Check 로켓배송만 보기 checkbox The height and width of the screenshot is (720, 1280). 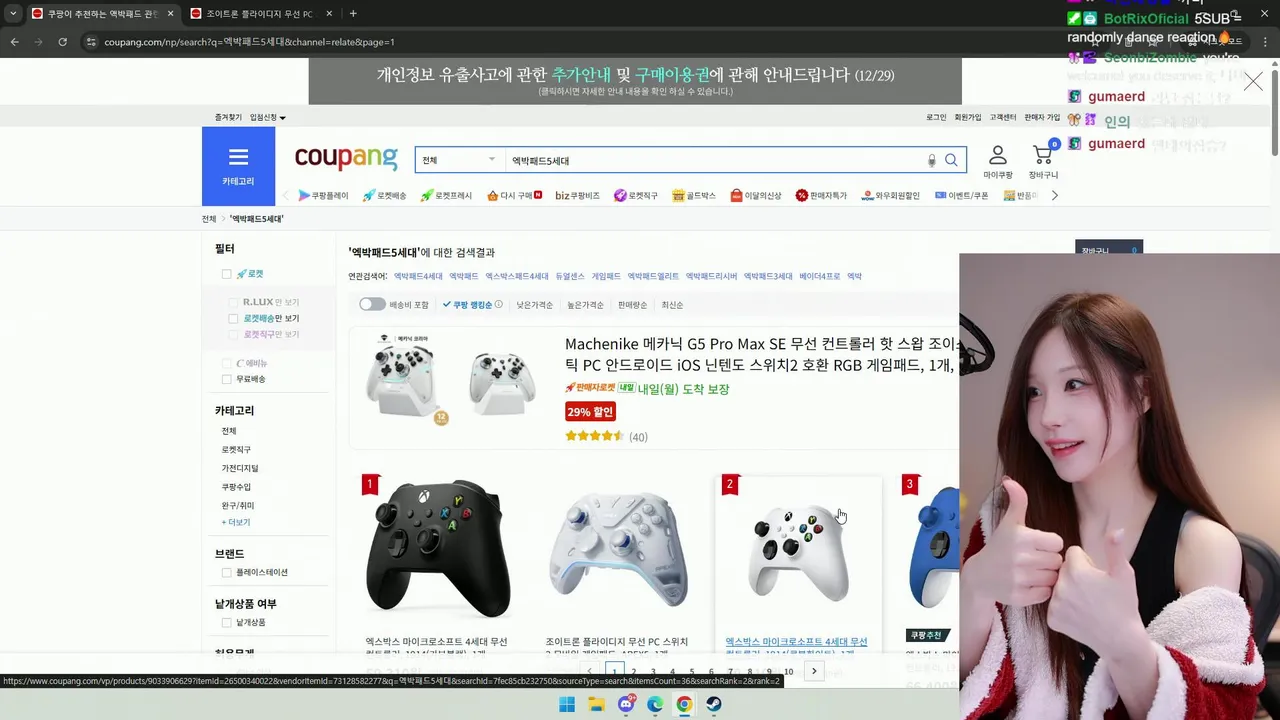click(233, 318)
